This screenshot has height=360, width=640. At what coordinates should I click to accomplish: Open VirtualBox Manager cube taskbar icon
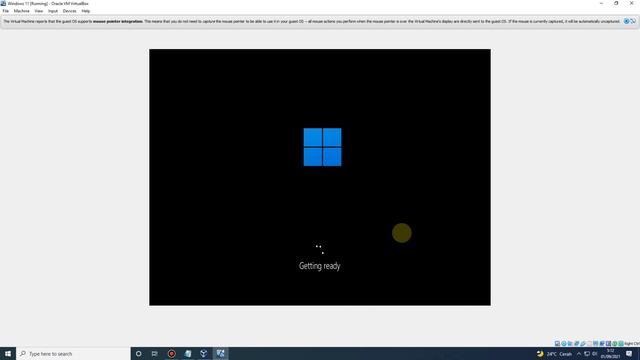click(204, 353)
